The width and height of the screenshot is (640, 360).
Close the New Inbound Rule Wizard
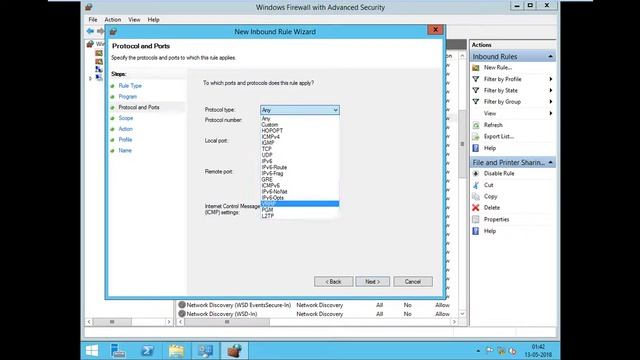[x=435, y=30]
